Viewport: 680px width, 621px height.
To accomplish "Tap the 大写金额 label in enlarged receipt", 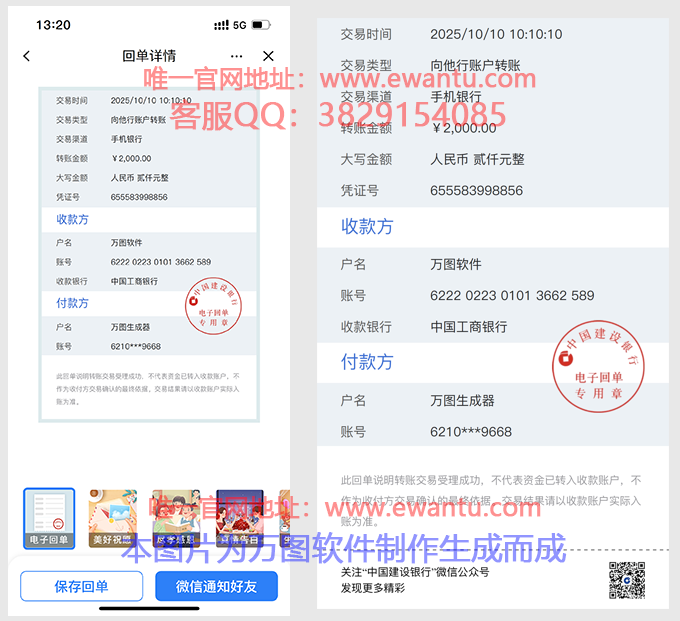I will (366, 159).
